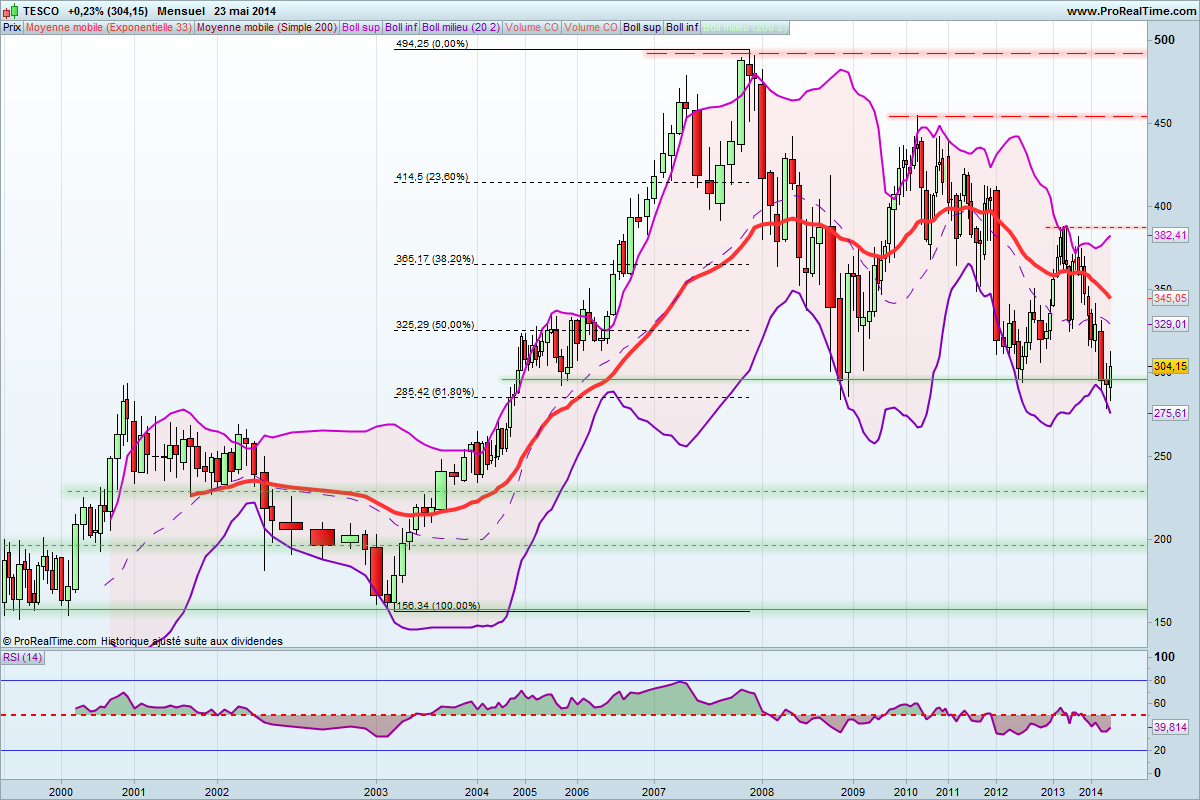
Task: Click the candlestick chart icon beside TESCO
Action: (x=12, y=11)
